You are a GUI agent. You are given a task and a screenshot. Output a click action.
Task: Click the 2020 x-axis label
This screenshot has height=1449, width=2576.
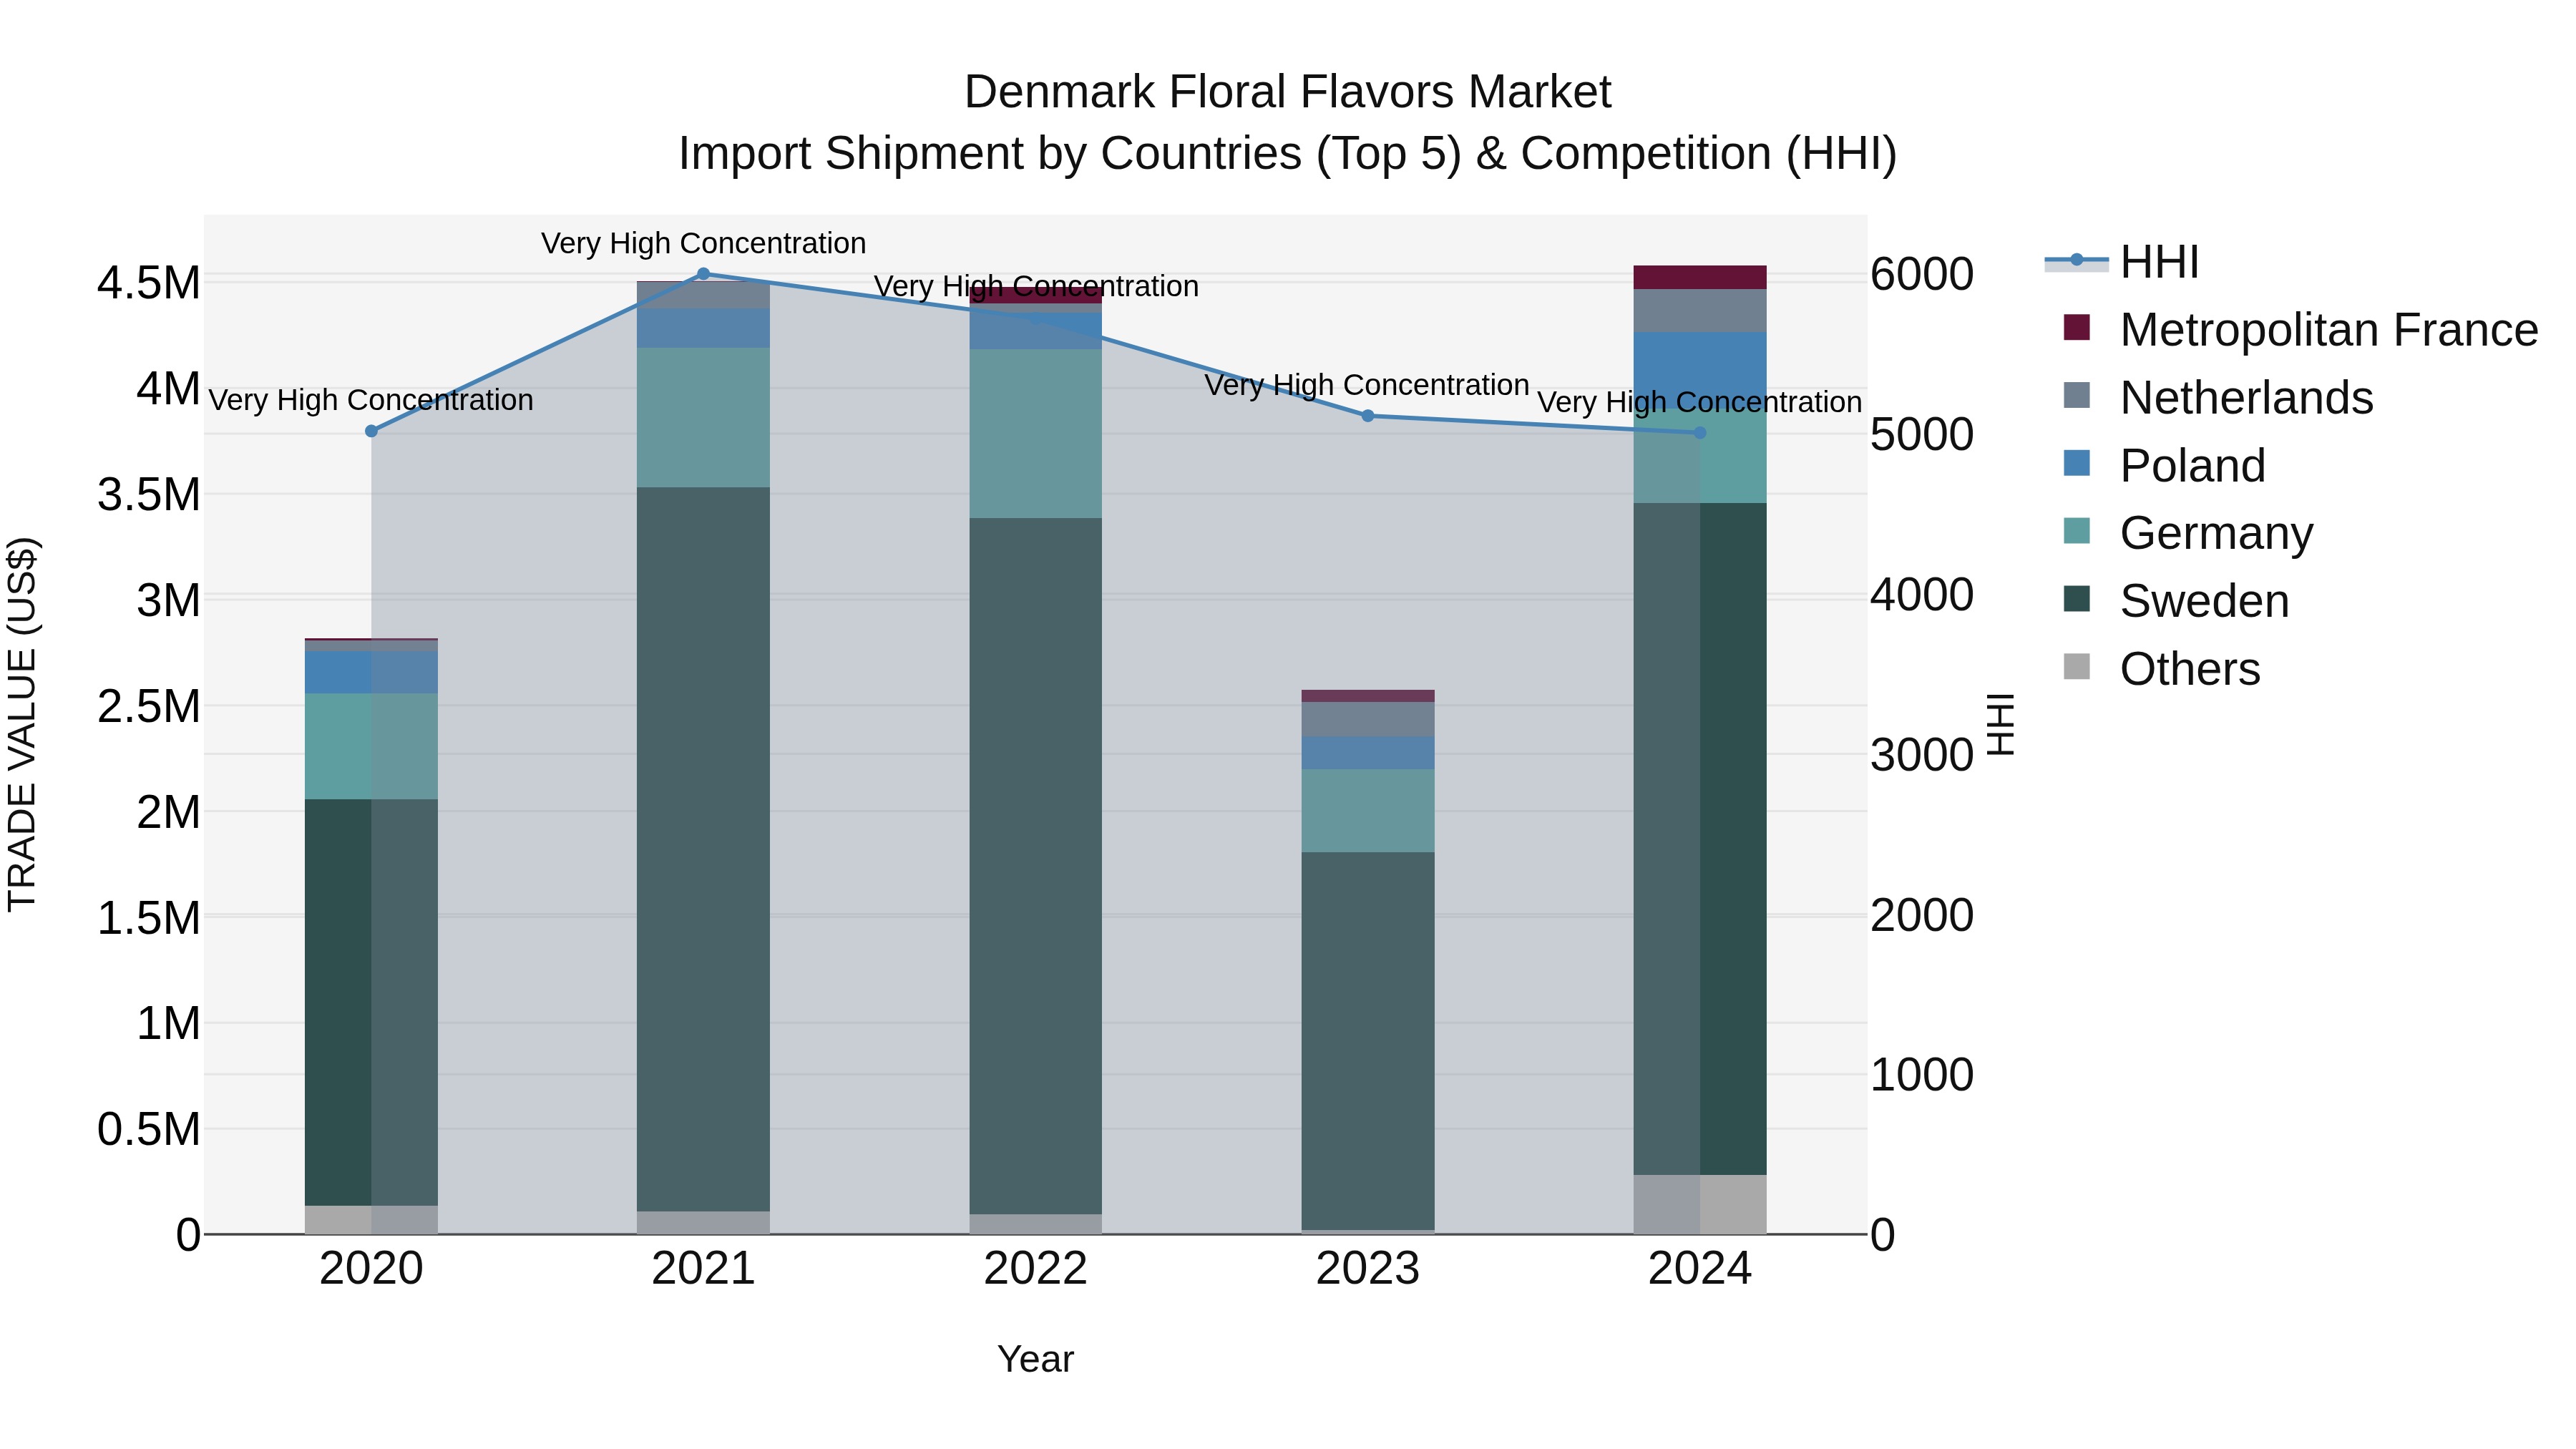[x=371, y=1269]
